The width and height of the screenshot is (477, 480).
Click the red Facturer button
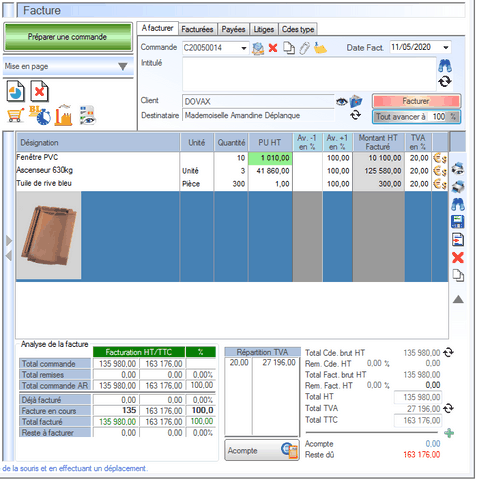point(416,101)
